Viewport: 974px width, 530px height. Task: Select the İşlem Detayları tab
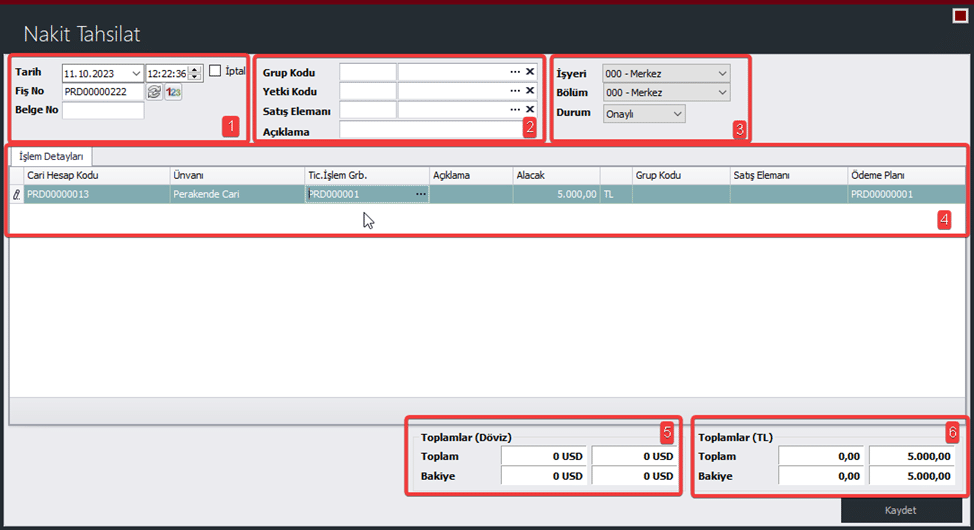pos(52,156)
